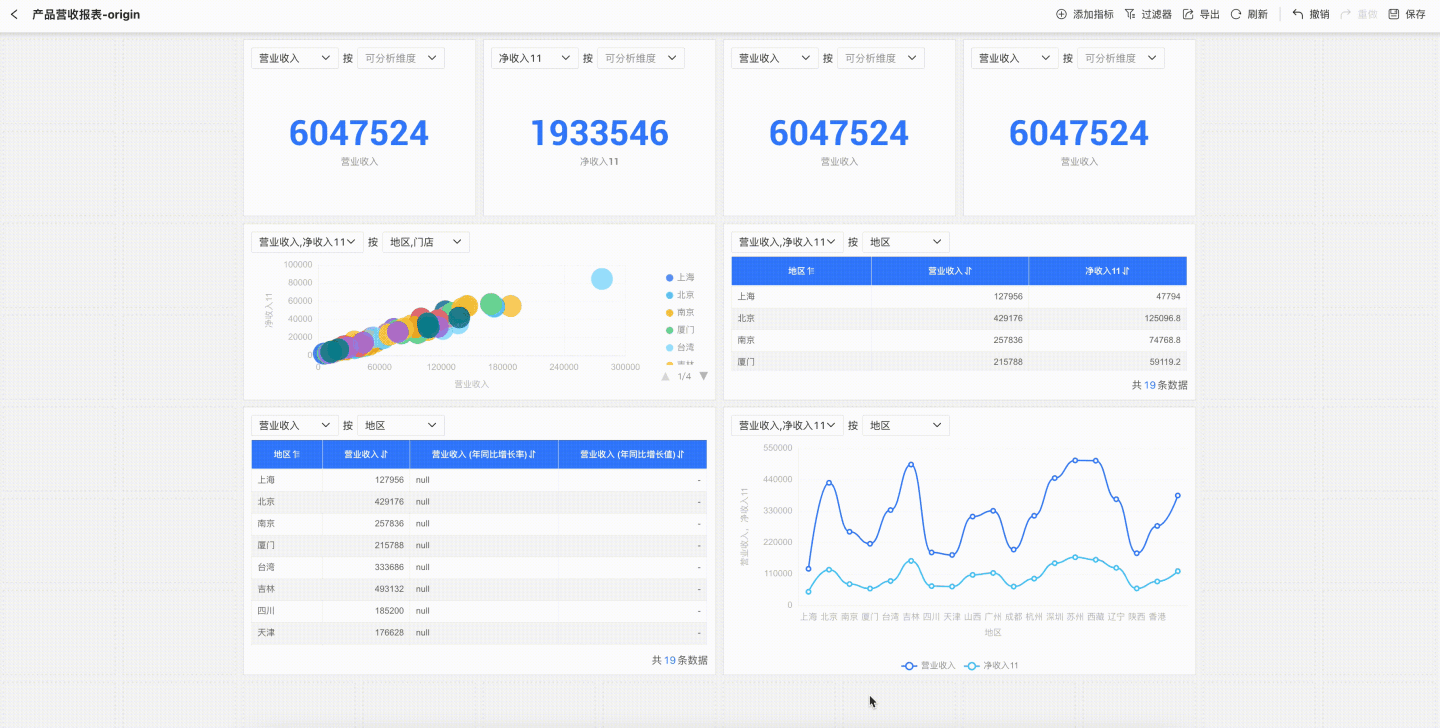Sort by 净收入11 column in right table
The height and width of the screenshot is (728, 1440).
click(1107, 271)
